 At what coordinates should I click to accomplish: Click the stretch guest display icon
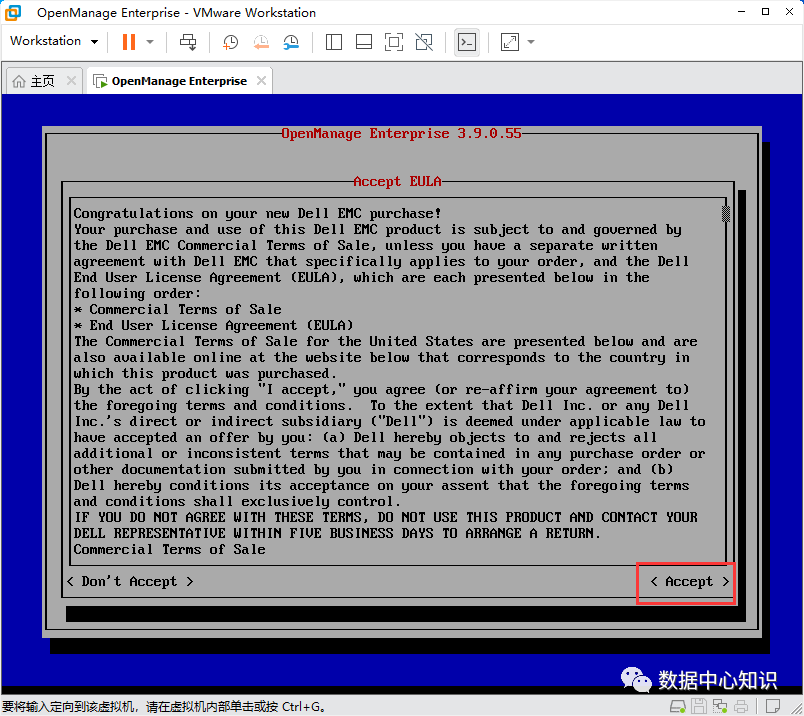pos(510,42)
